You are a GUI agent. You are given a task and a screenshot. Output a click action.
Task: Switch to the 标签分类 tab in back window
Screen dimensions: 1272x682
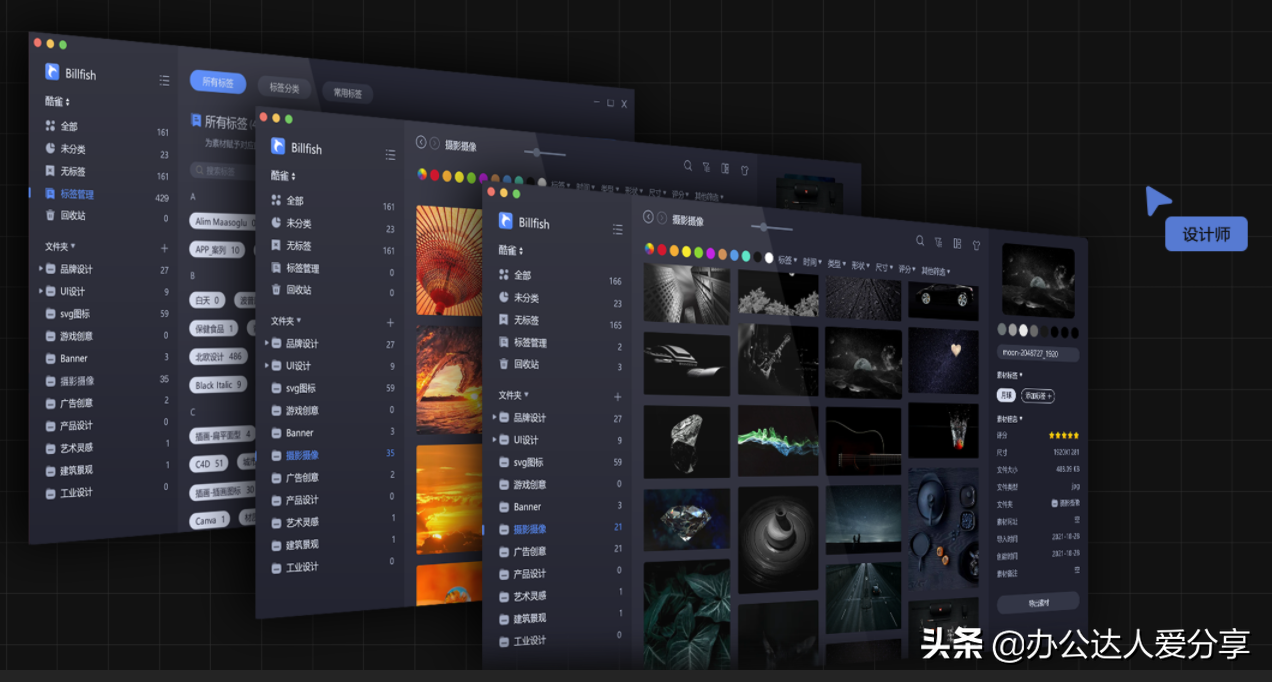pyautogui.click(x=284, y=88)
